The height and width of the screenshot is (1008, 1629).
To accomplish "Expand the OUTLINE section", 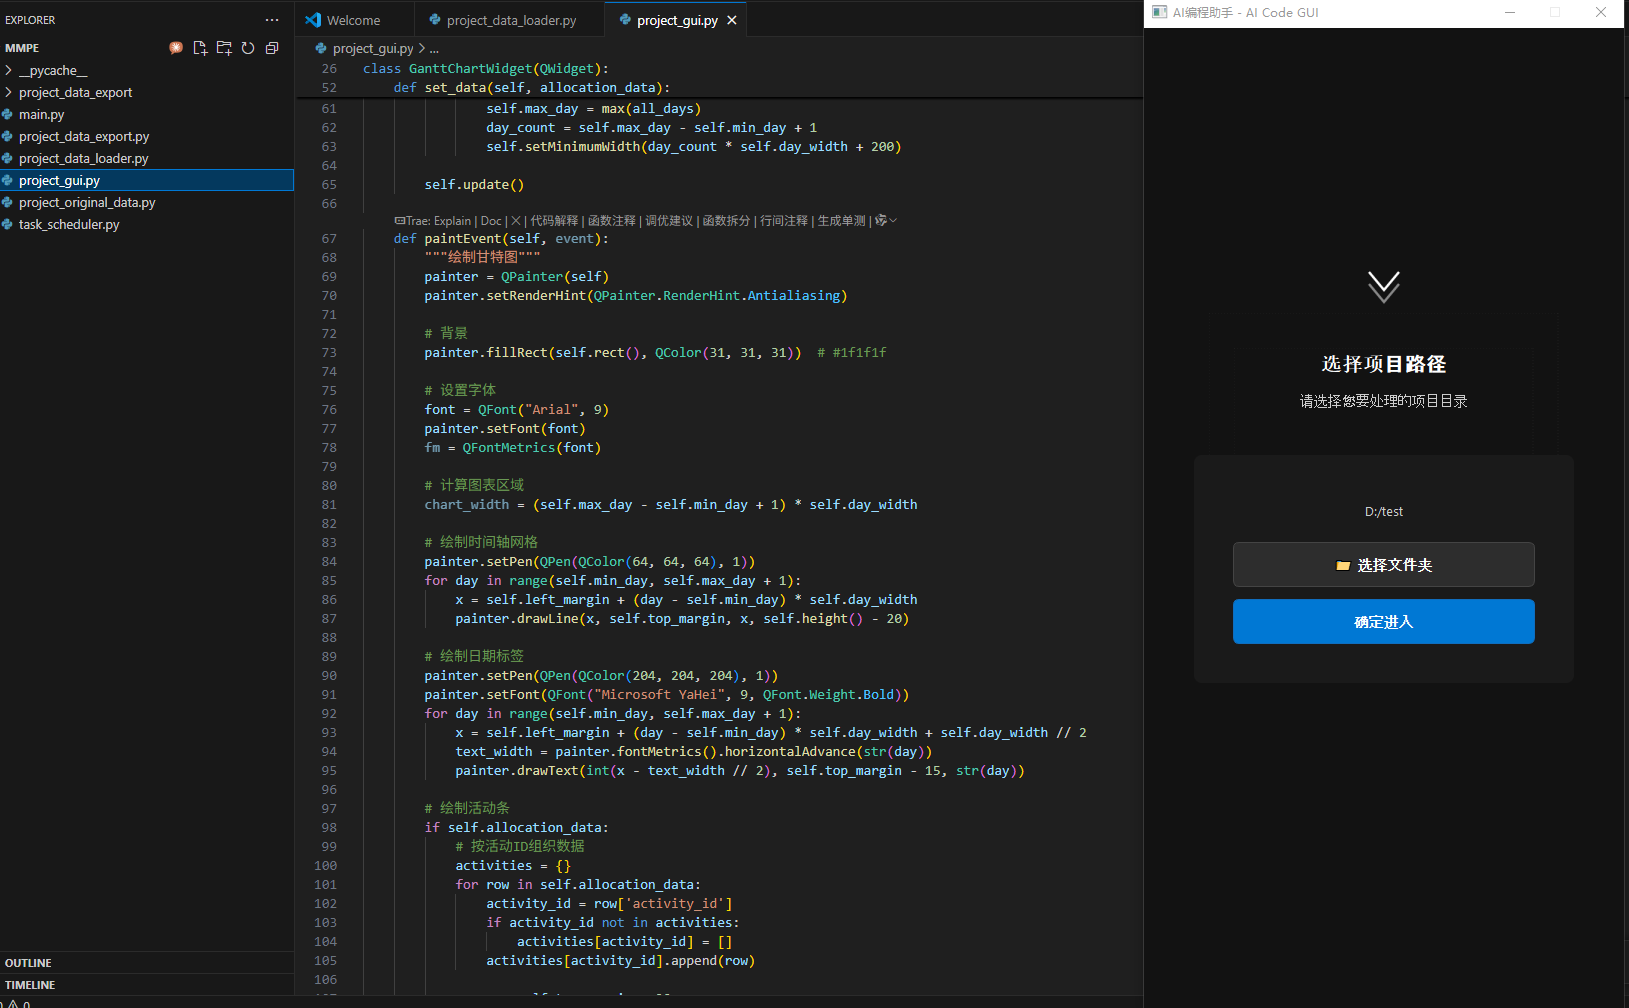I will pyautogui.click(x=28, y=963).
